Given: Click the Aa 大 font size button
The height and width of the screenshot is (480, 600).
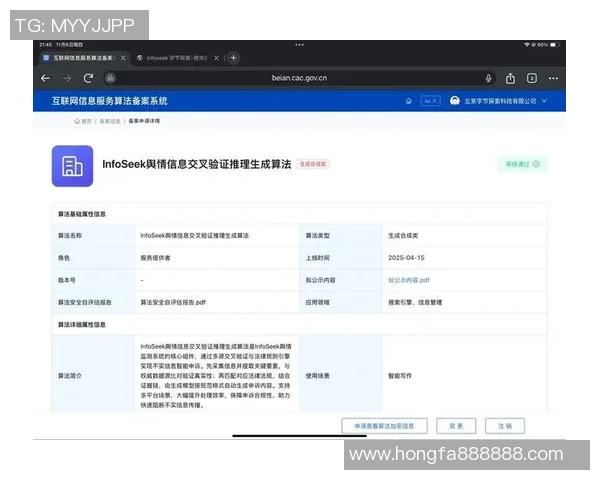Looking at the screenshot, I should click(x=430, y=101).
